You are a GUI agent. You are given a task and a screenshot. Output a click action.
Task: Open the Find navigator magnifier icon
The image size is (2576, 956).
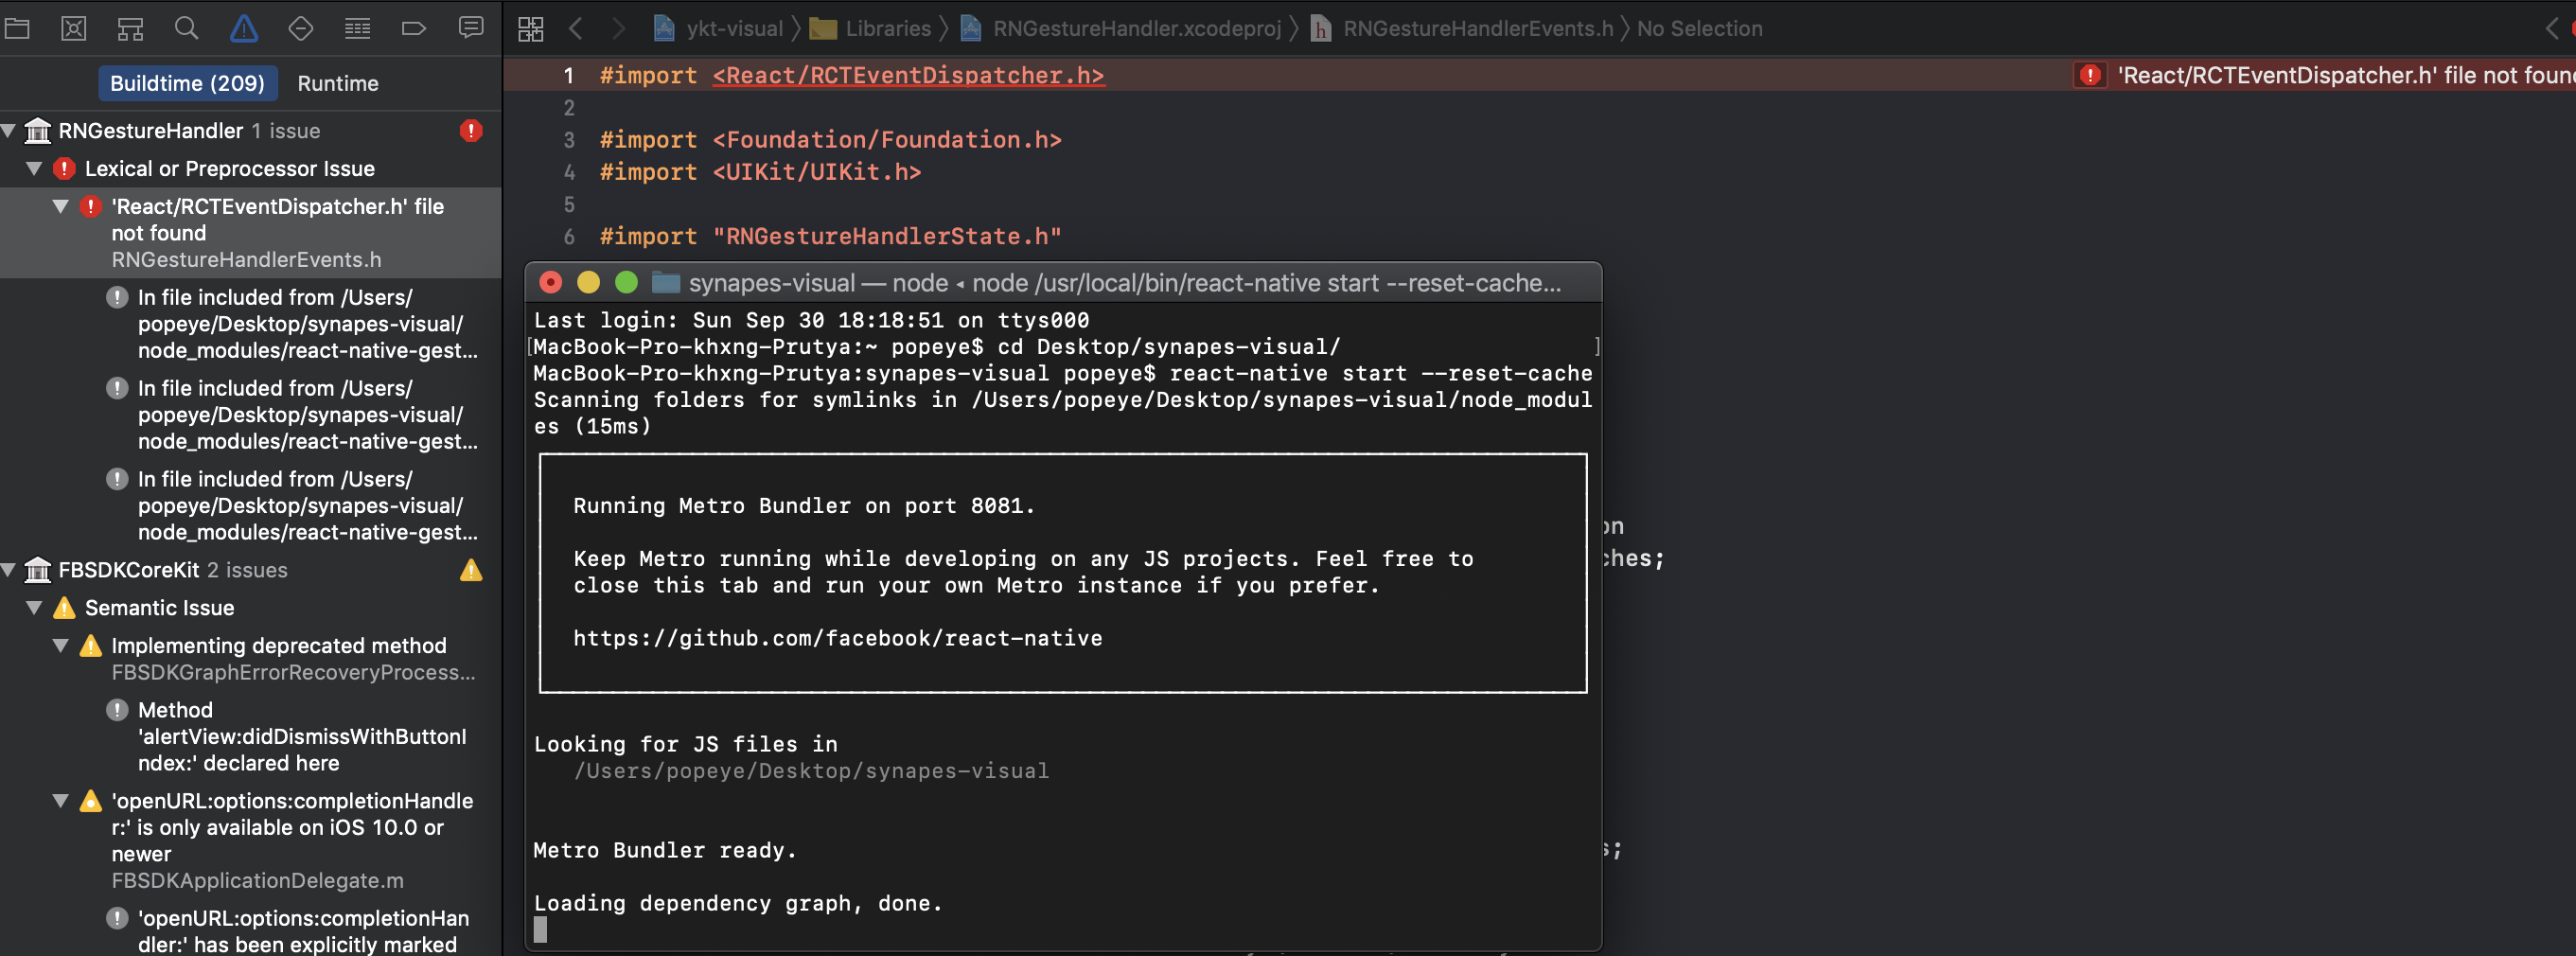pos(186,28)
